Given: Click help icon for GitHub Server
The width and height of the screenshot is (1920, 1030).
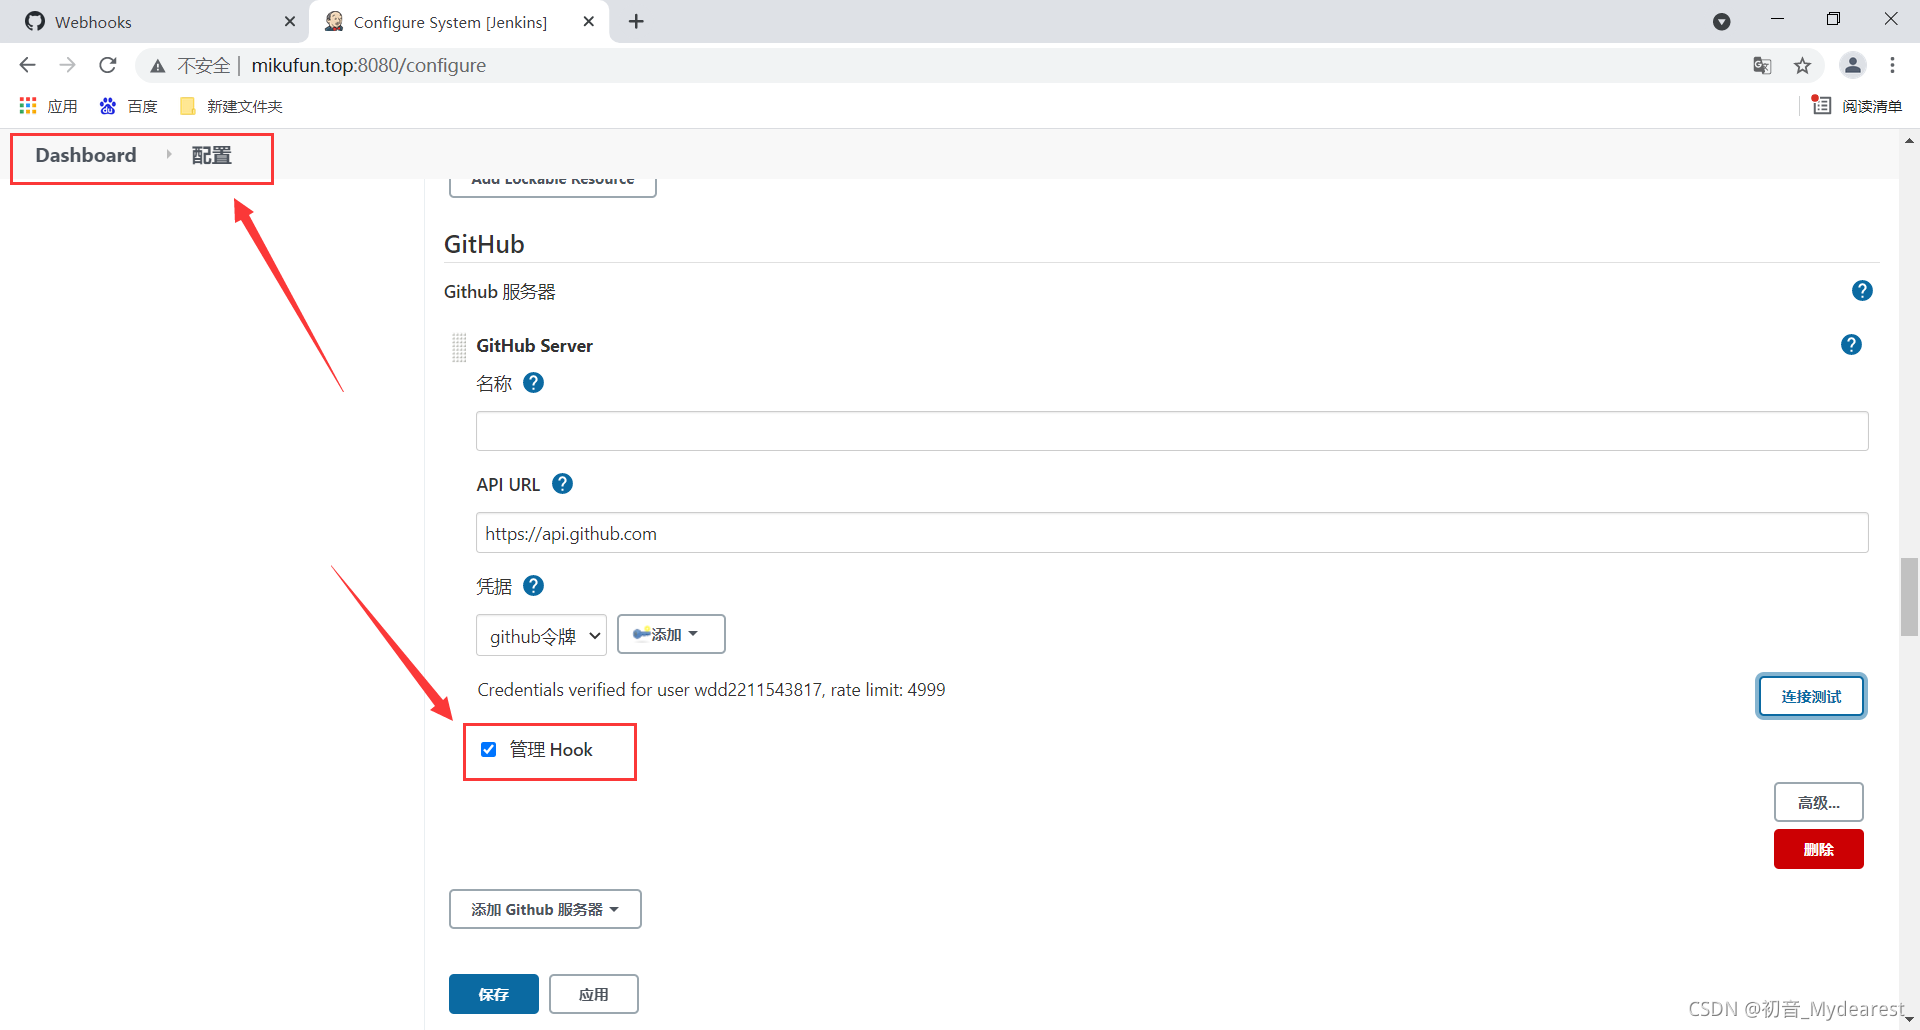Looking at the screenshot, I should (1851, 345).
